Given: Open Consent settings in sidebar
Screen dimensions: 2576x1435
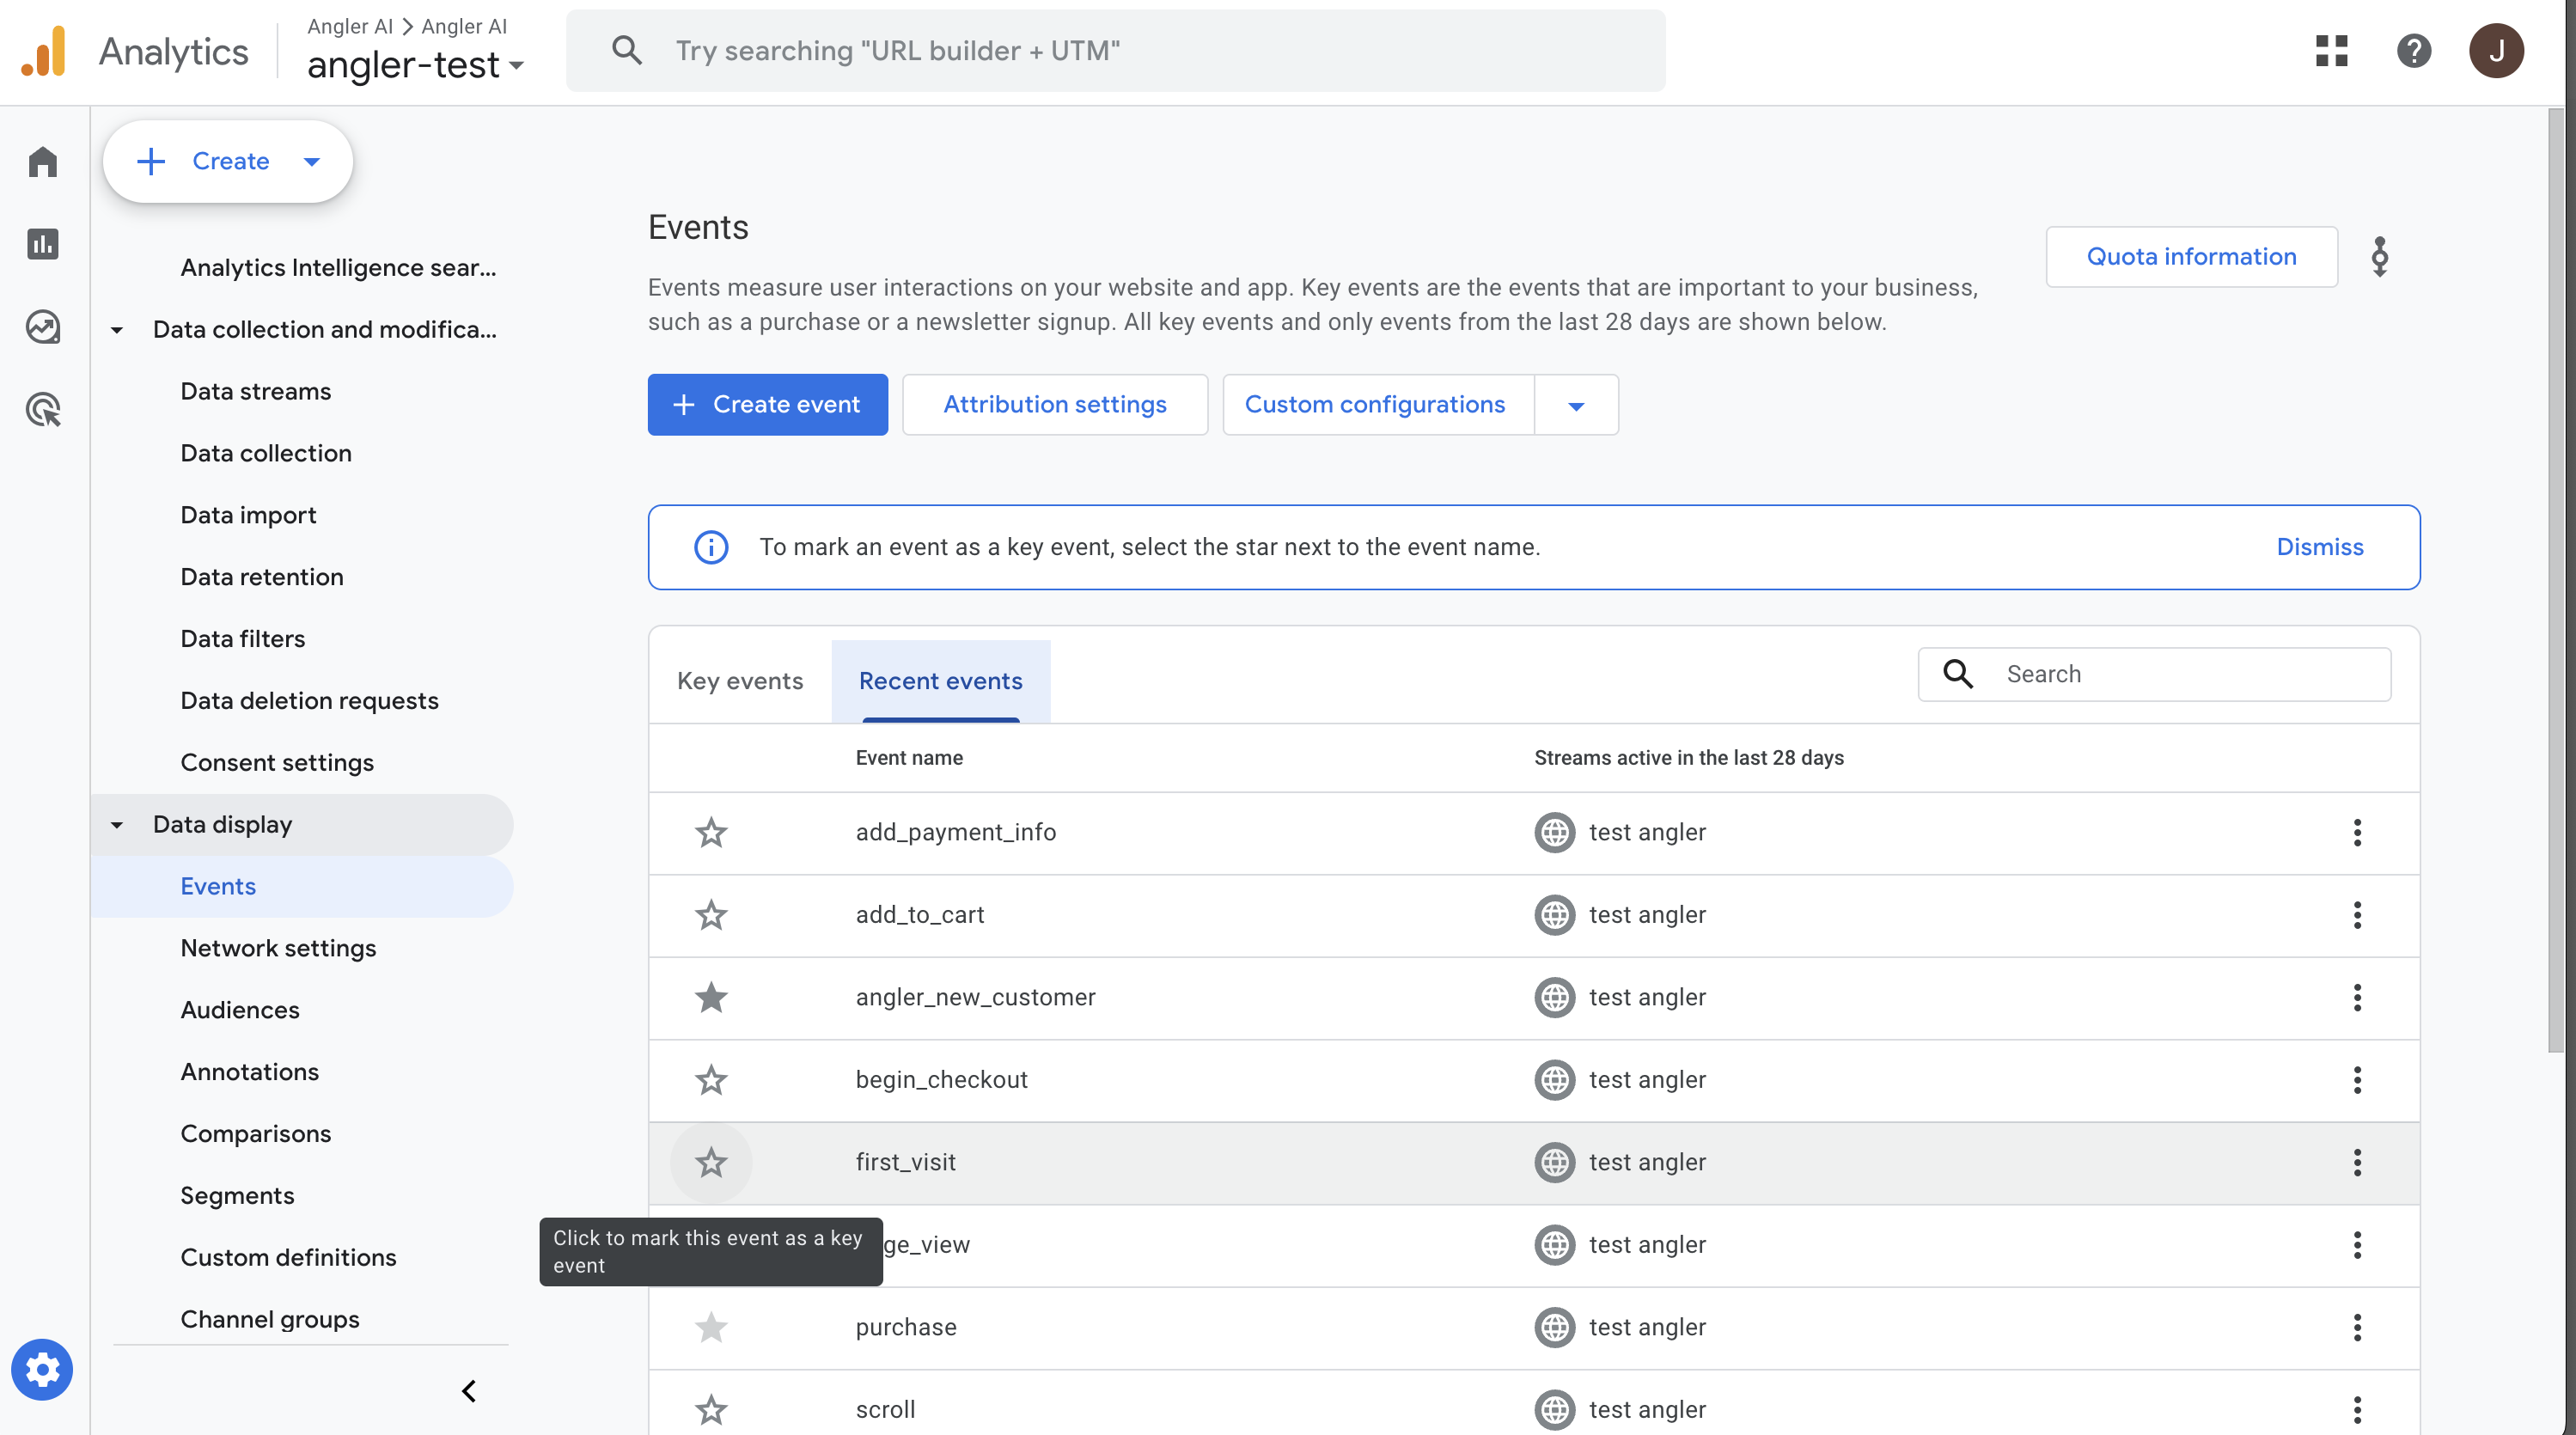Looking at the screenshot, I should [x=277, y=762].
